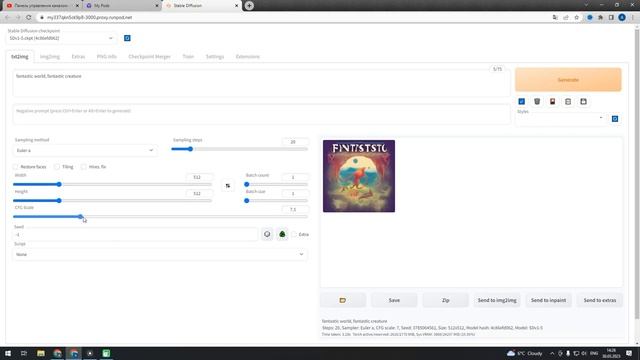Tick the Extra seed checkbox
This screenshot has height=360, width=640.
tap(294, 234)
